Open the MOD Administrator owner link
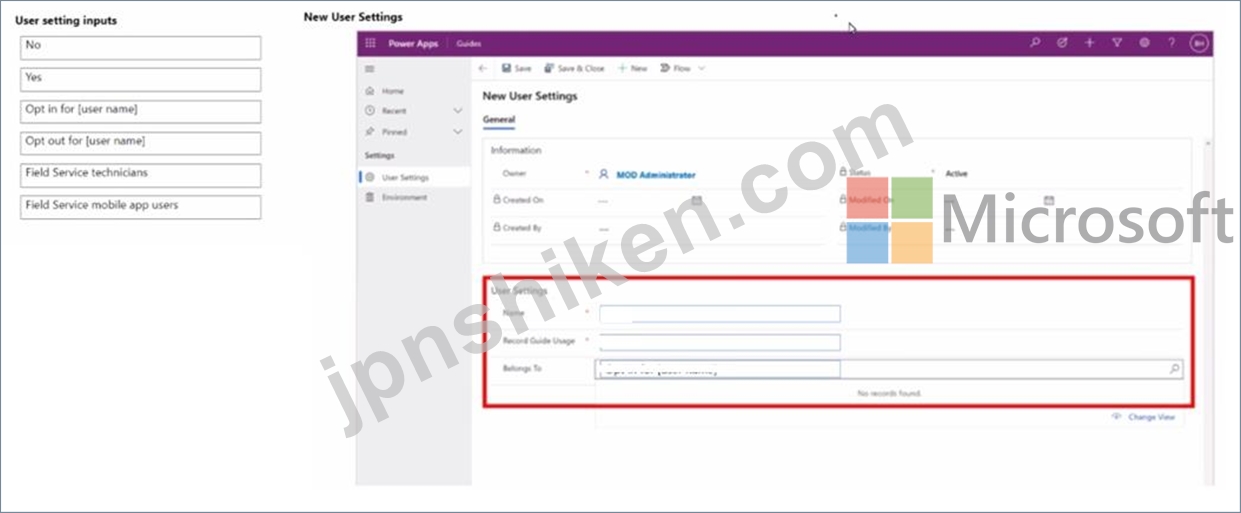1241x513 pixels. 655,175
